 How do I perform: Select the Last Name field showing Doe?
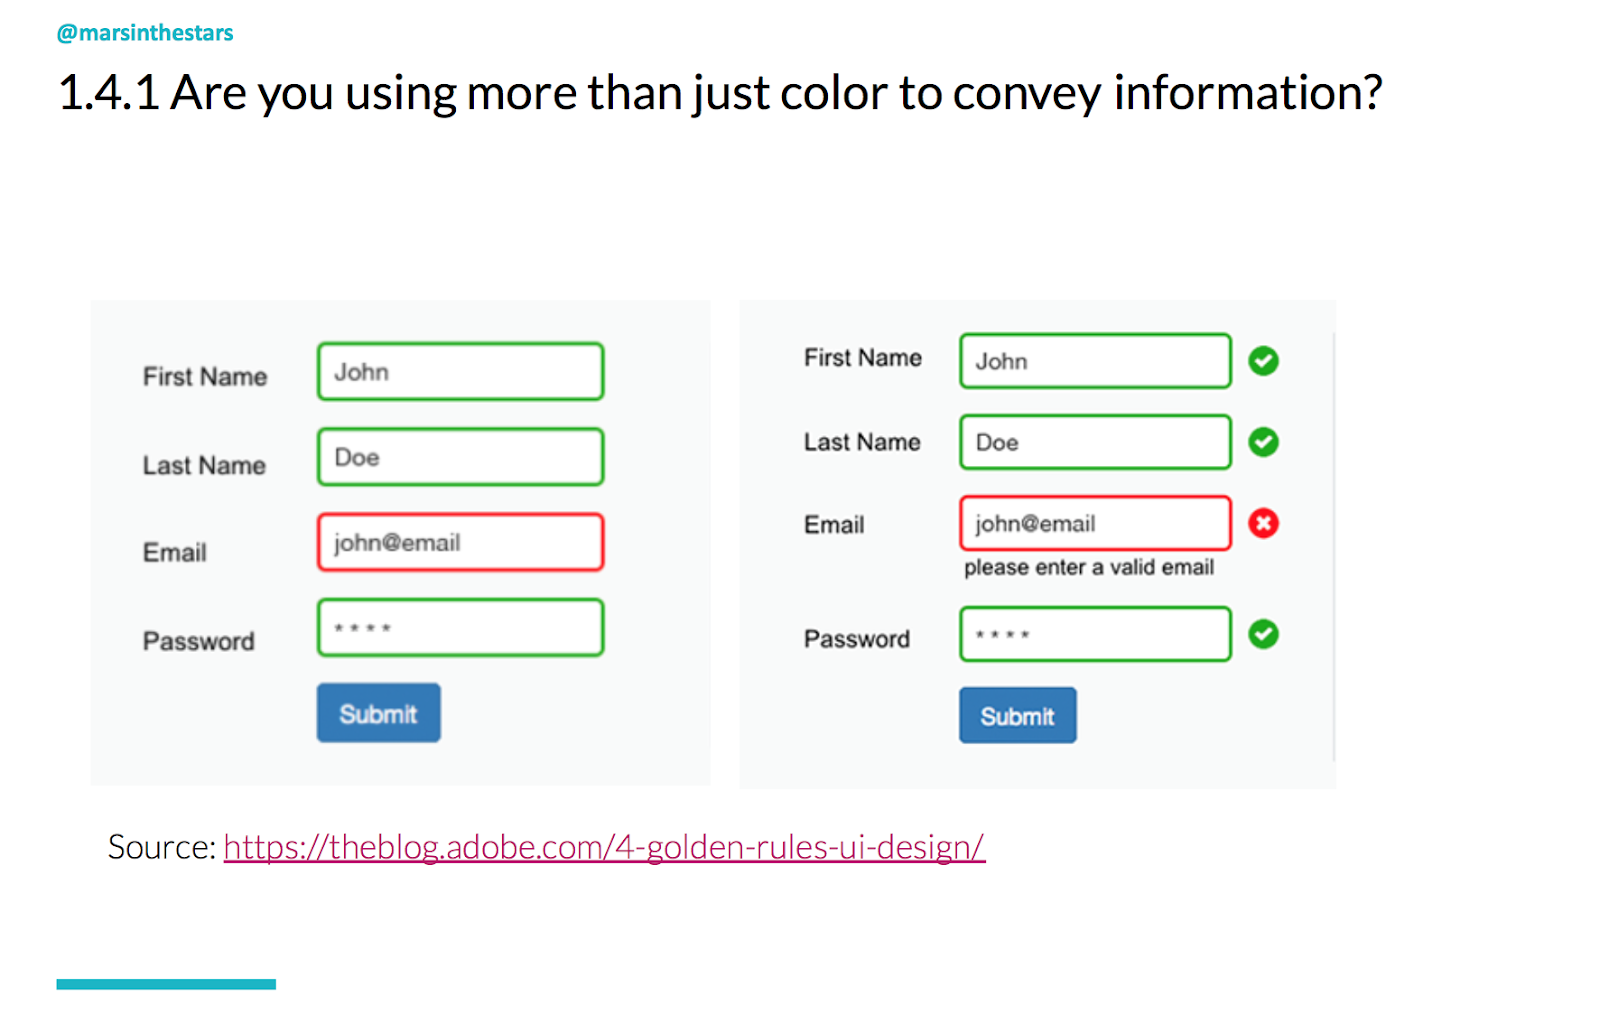(460, 456)
